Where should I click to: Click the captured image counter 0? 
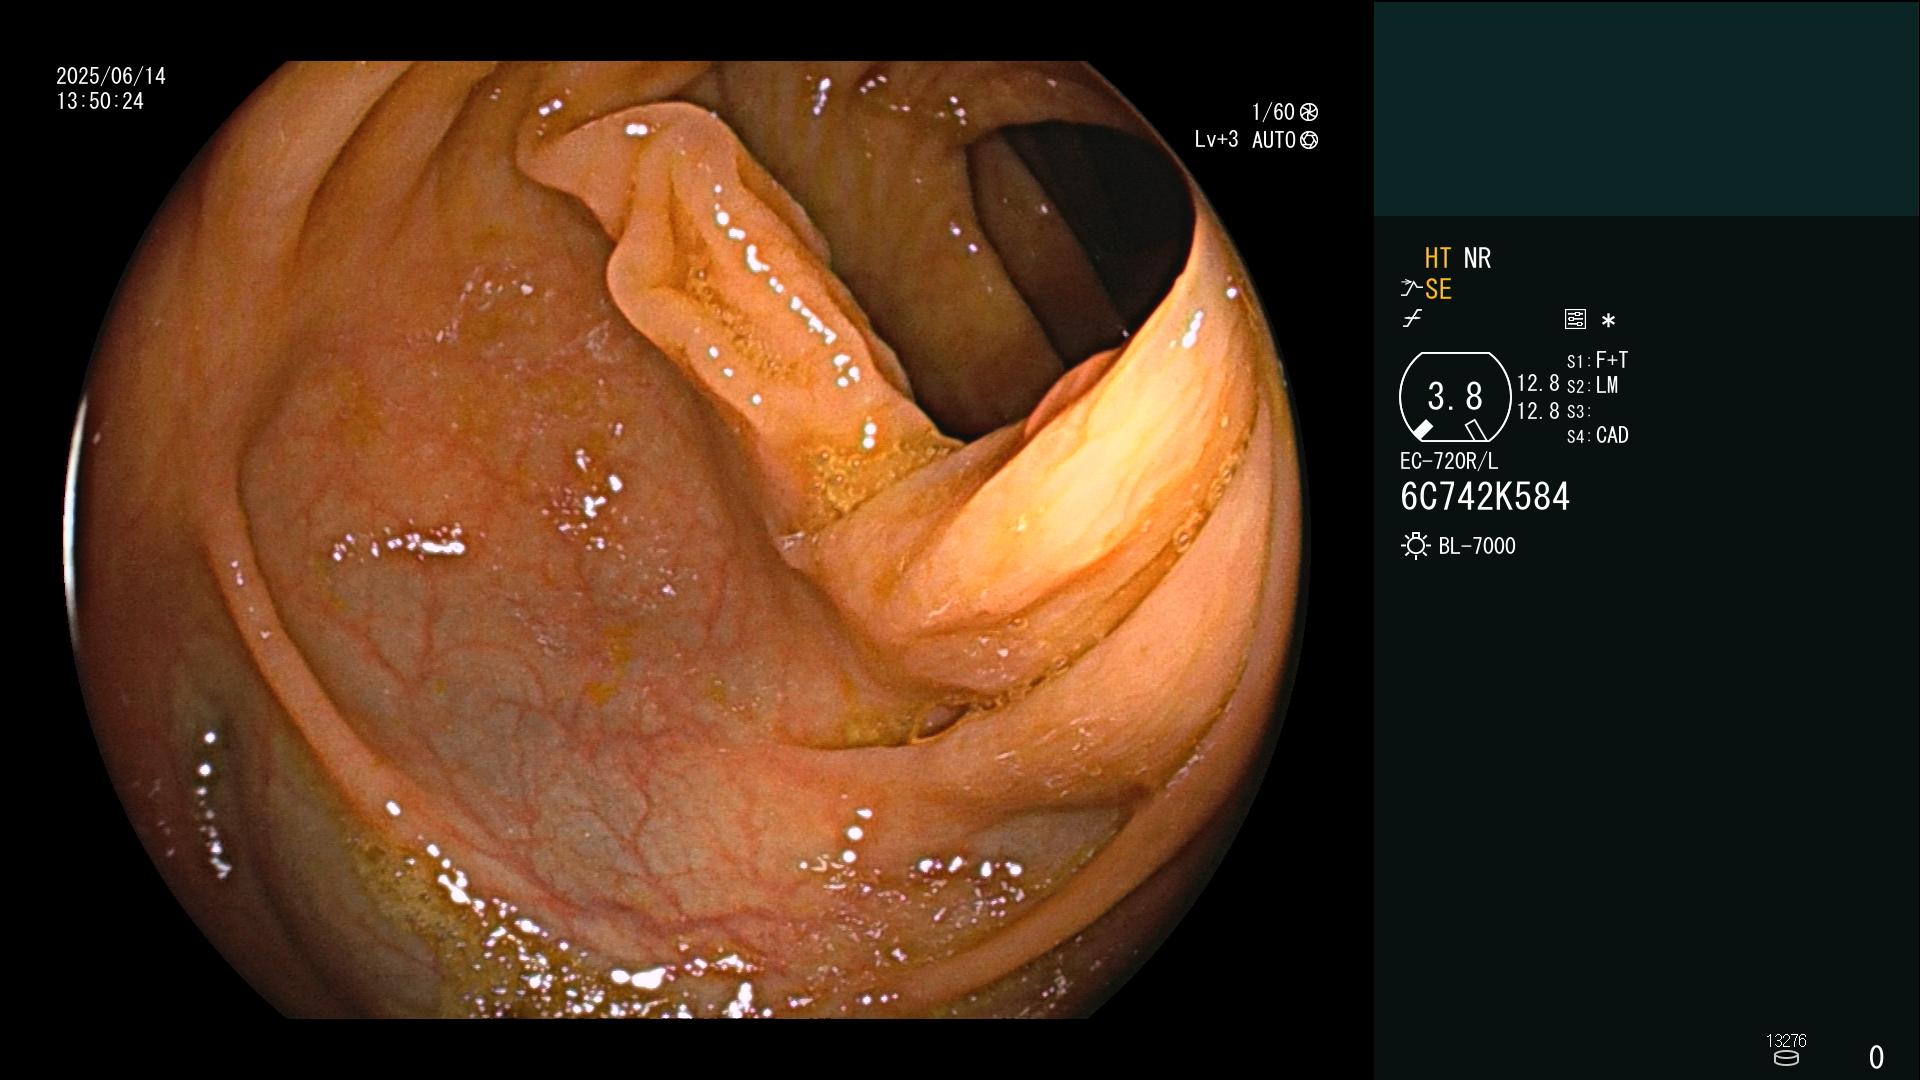click(x=1876, y=1057)
